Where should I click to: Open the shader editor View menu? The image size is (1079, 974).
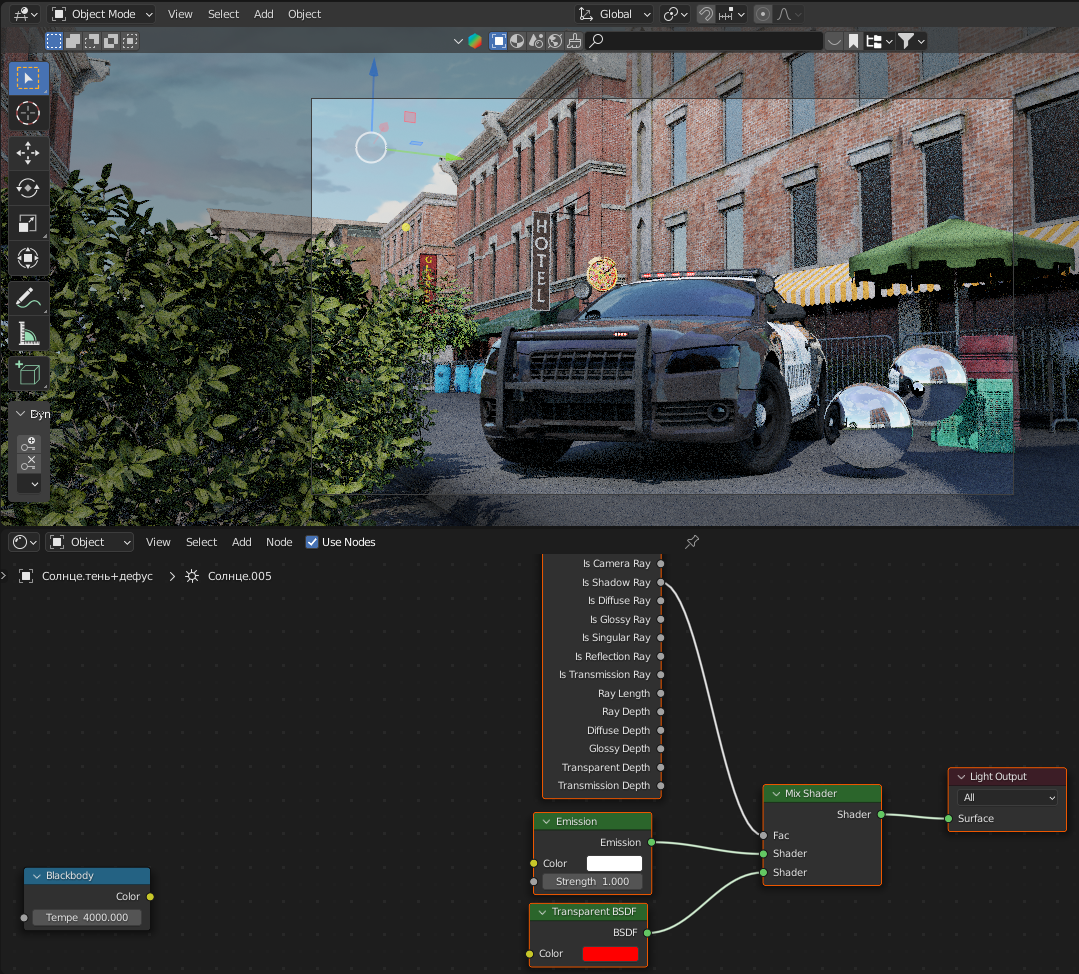[x=158, y=542]
